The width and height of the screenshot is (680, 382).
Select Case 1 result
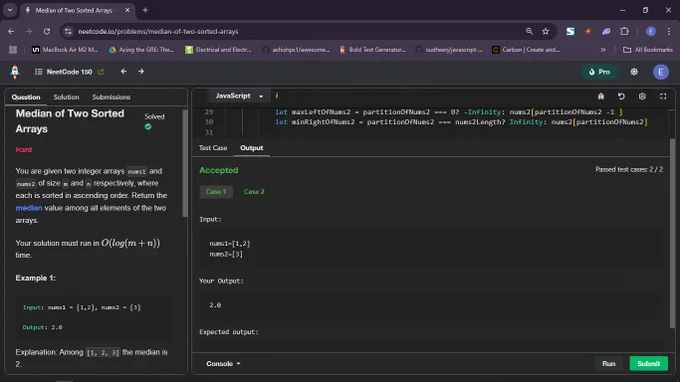tap(216, 192)
